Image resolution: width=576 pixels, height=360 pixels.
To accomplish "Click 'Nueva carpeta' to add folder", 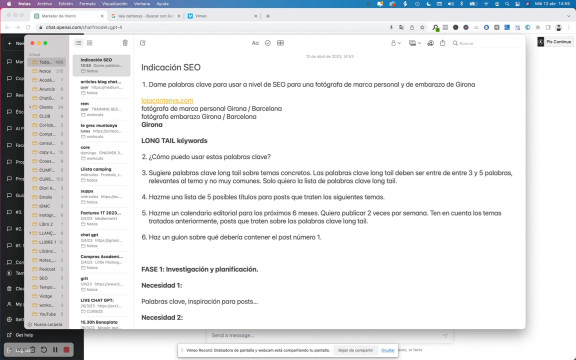I will pyautogui.click(x=45, y=324).
